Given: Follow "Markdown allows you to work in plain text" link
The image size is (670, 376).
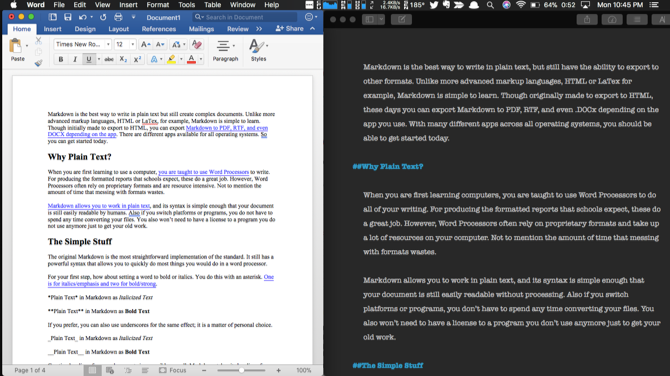Looking at the screenshot, I should [x=99, y=206].
